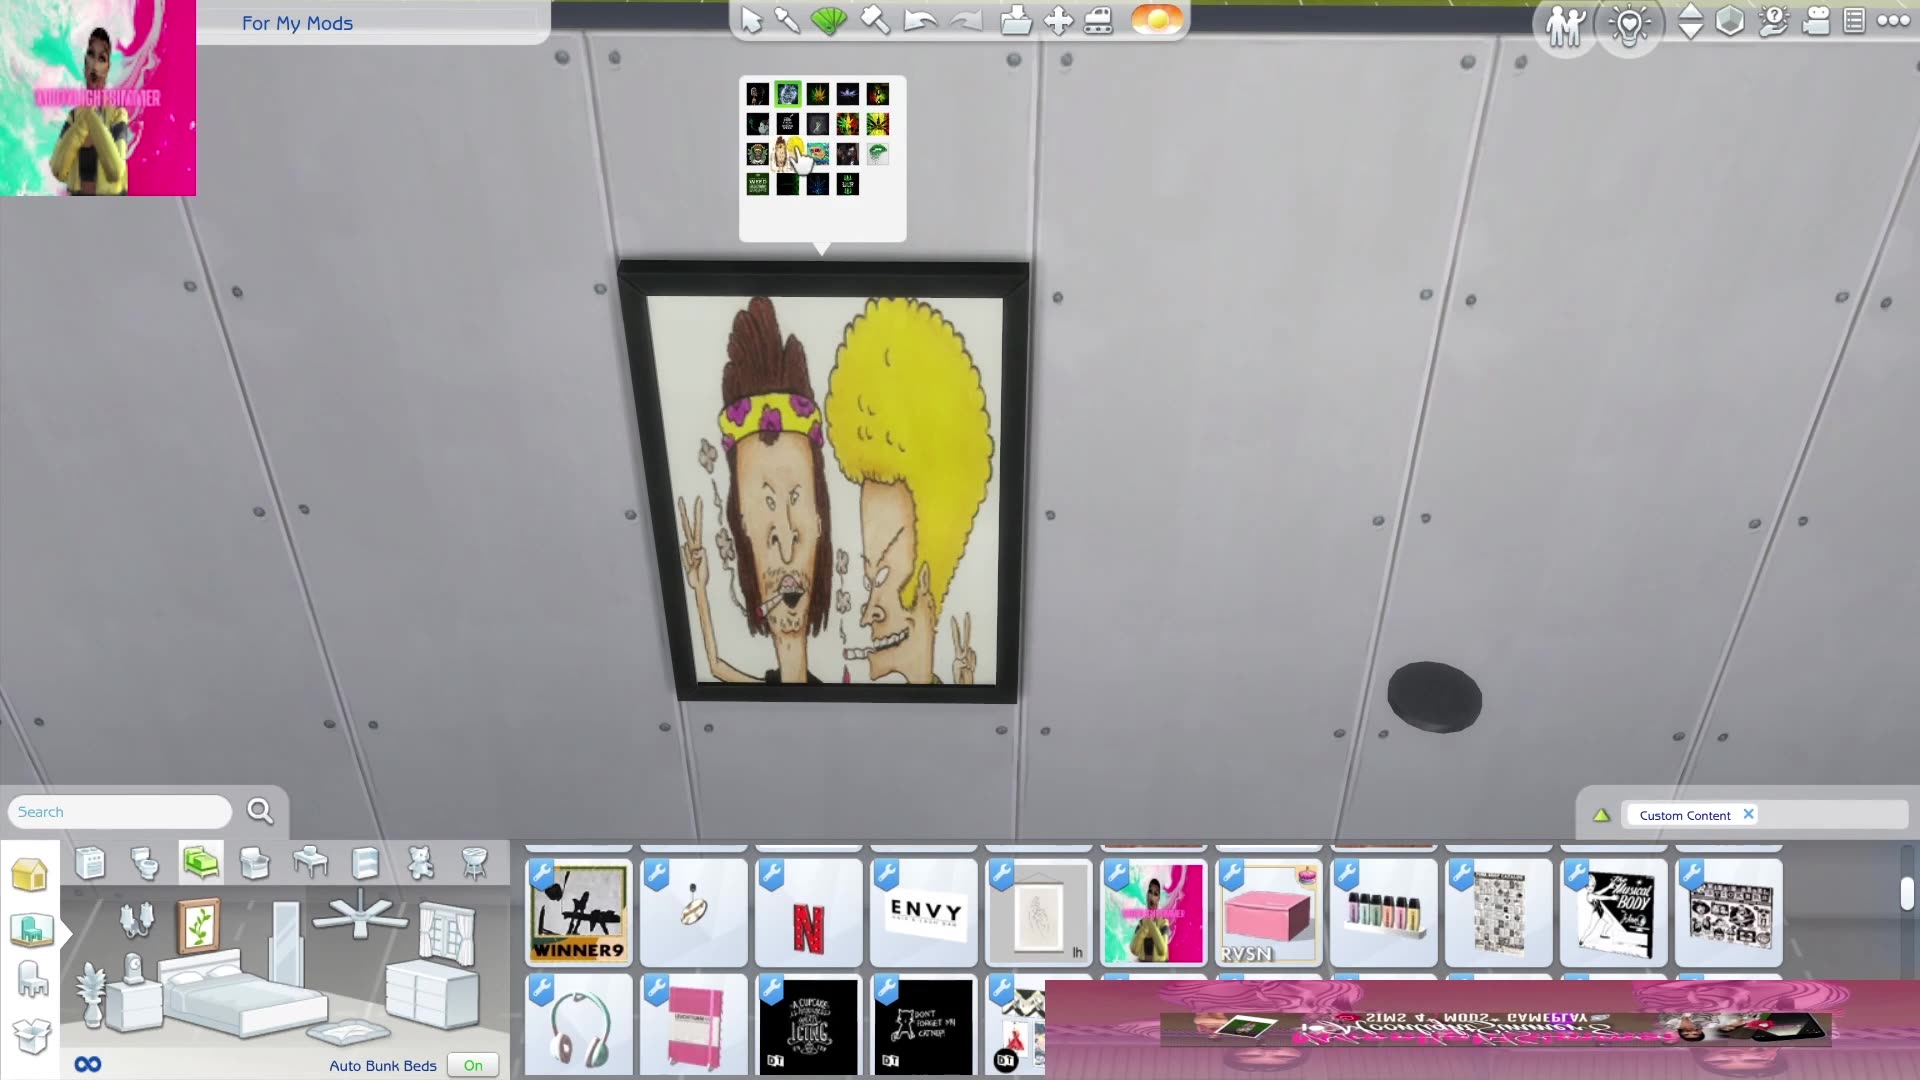Click the Search magnifying glass button
The height and width of the screenshot is (1080, 1920).
coord(259,811)
